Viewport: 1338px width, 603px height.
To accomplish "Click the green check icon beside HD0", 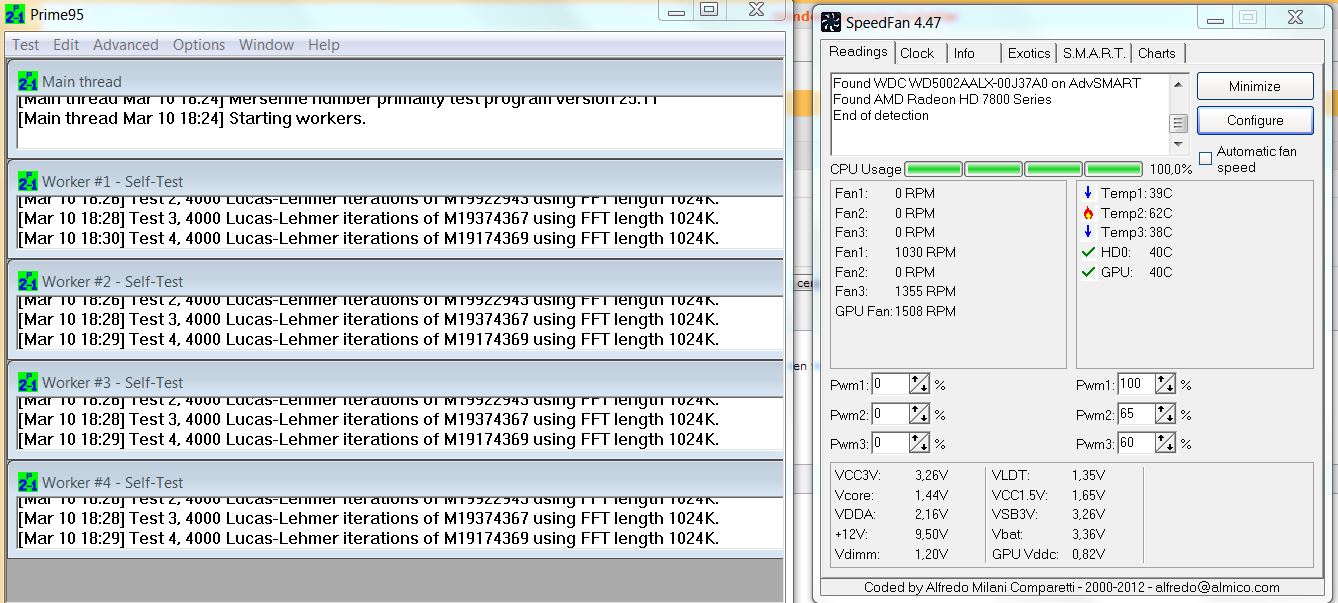I will click(1088, 252).
